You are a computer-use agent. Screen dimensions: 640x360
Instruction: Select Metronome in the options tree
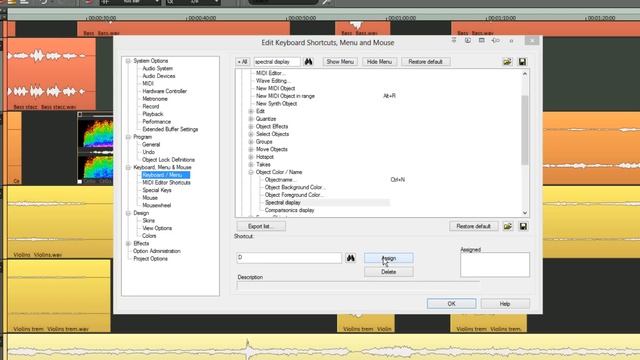click(155, 99)
